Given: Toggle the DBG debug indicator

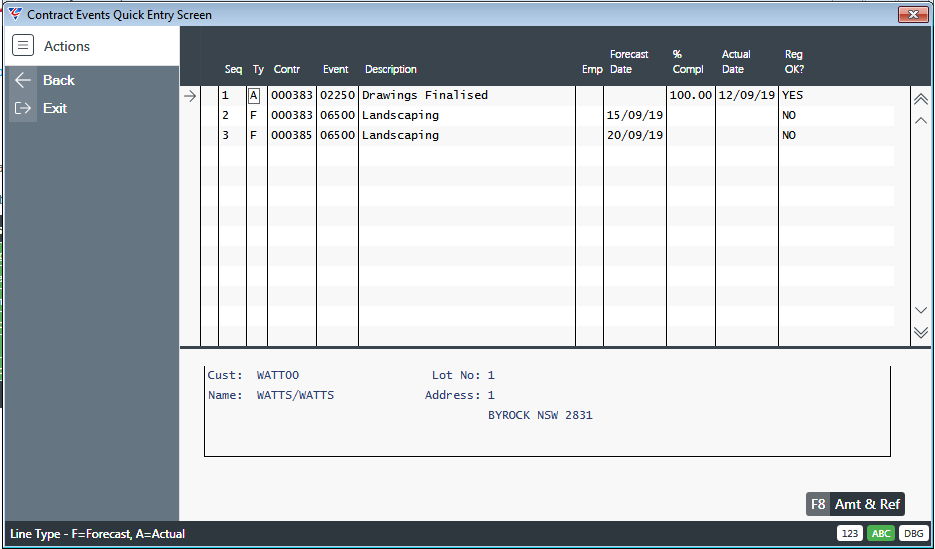Looking at the screenshot, I should 912,534.
